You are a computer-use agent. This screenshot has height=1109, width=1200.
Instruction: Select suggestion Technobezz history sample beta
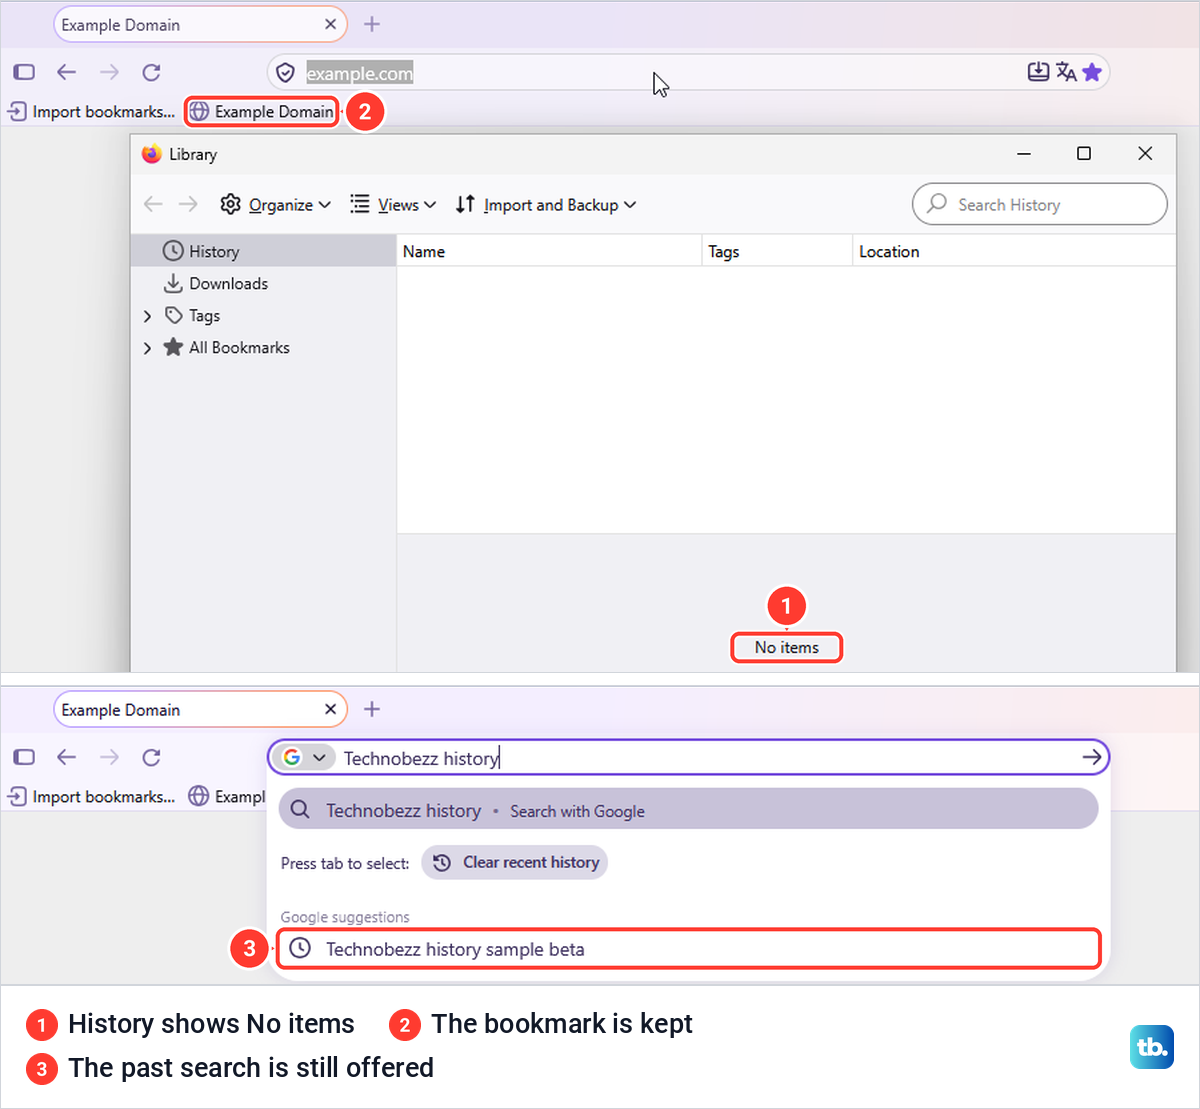pos(688,949)
